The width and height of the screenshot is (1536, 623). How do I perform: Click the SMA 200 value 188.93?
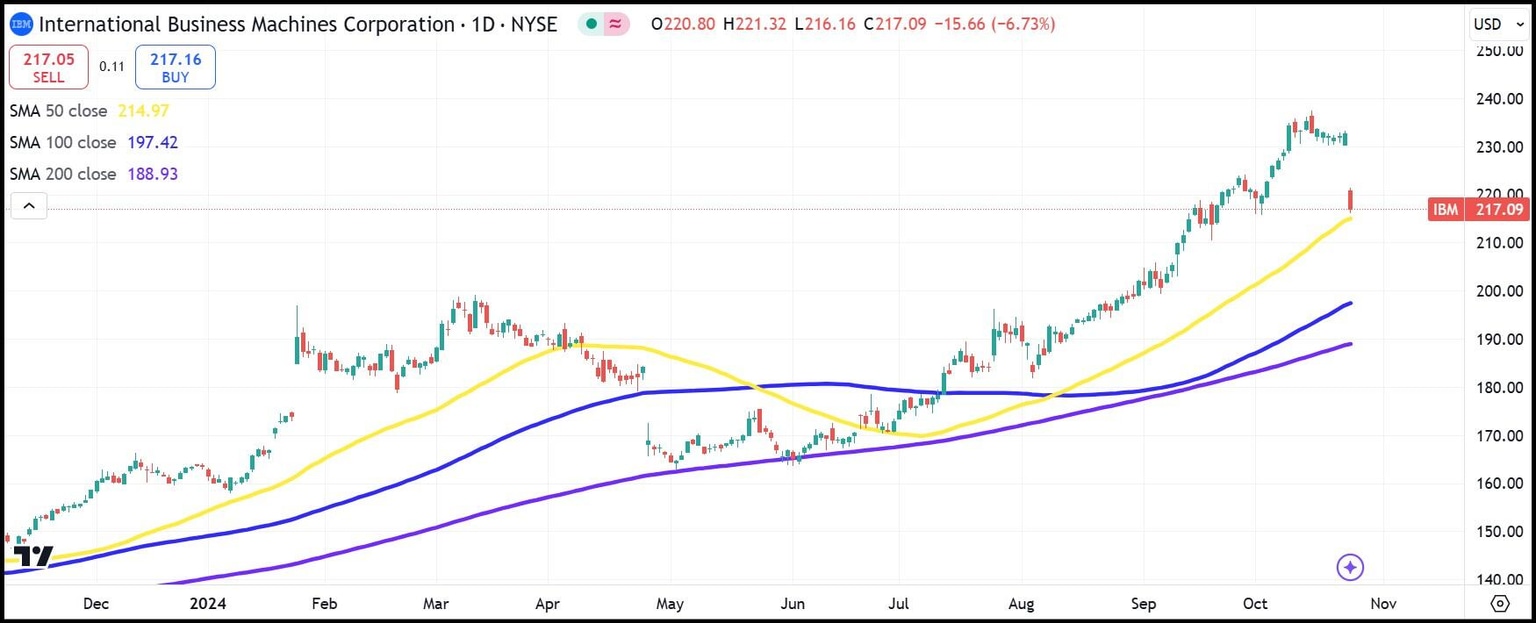tap(153, 174)
